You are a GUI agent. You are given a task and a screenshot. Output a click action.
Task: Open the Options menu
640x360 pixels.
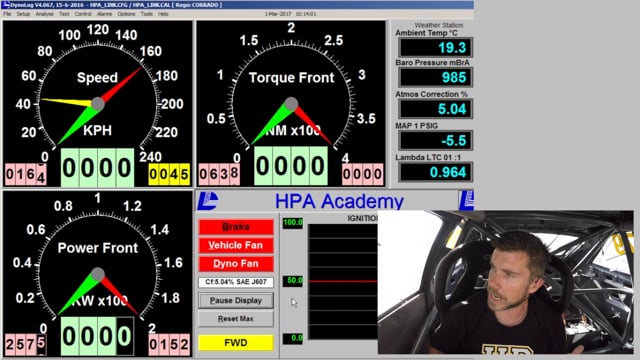(126, 14)
